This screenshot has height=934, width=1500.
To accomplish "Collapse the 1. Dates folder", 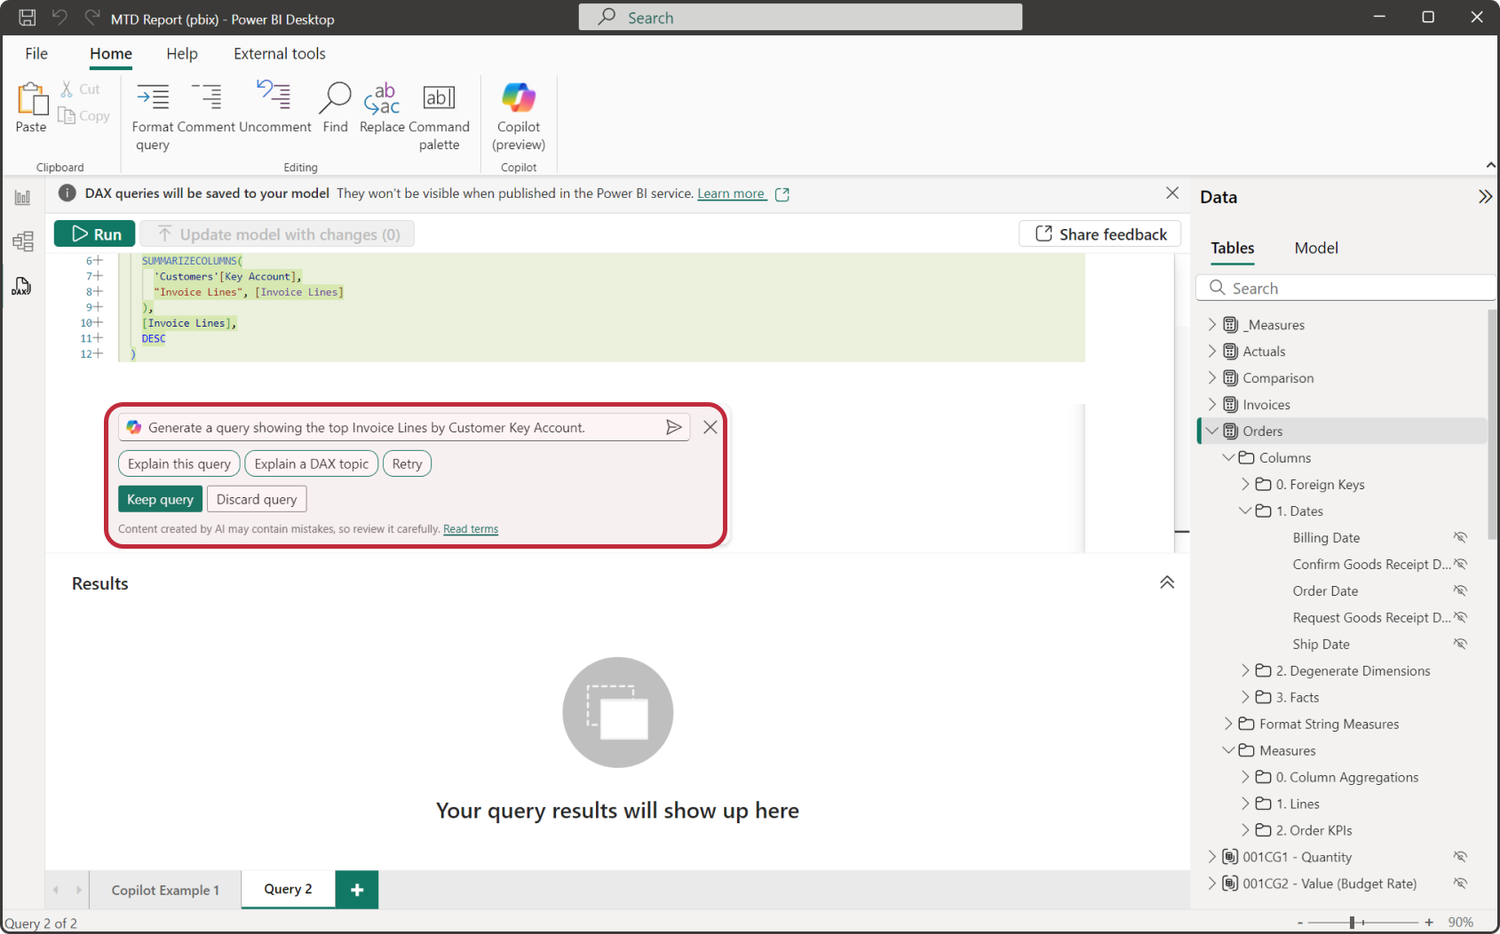I will point(1244,510).
